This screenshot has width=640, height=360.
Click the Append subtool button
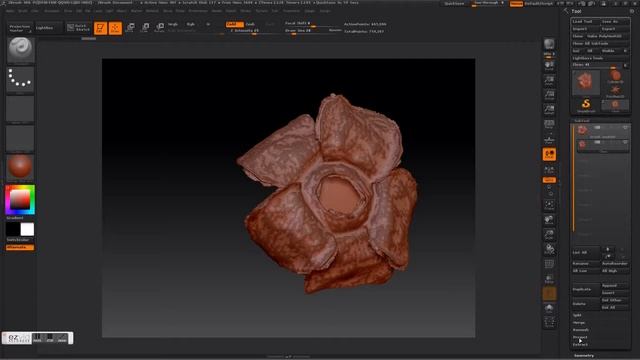click(x=615, y=285)
